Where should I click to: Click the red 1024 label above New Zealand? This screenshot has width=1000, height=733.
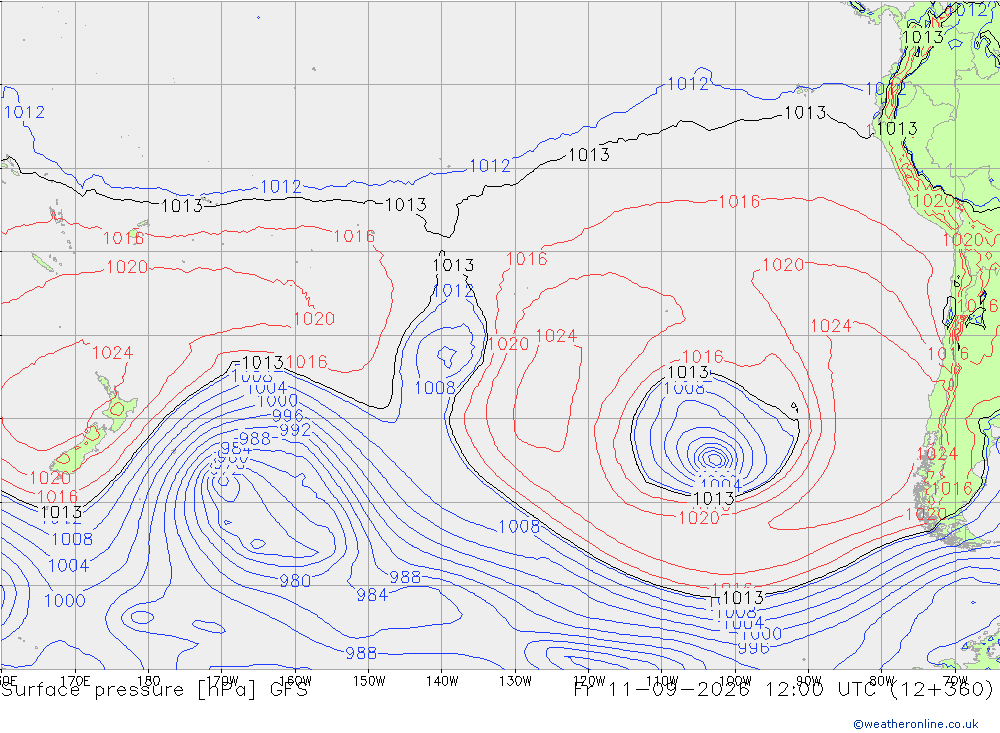[112, 353]
